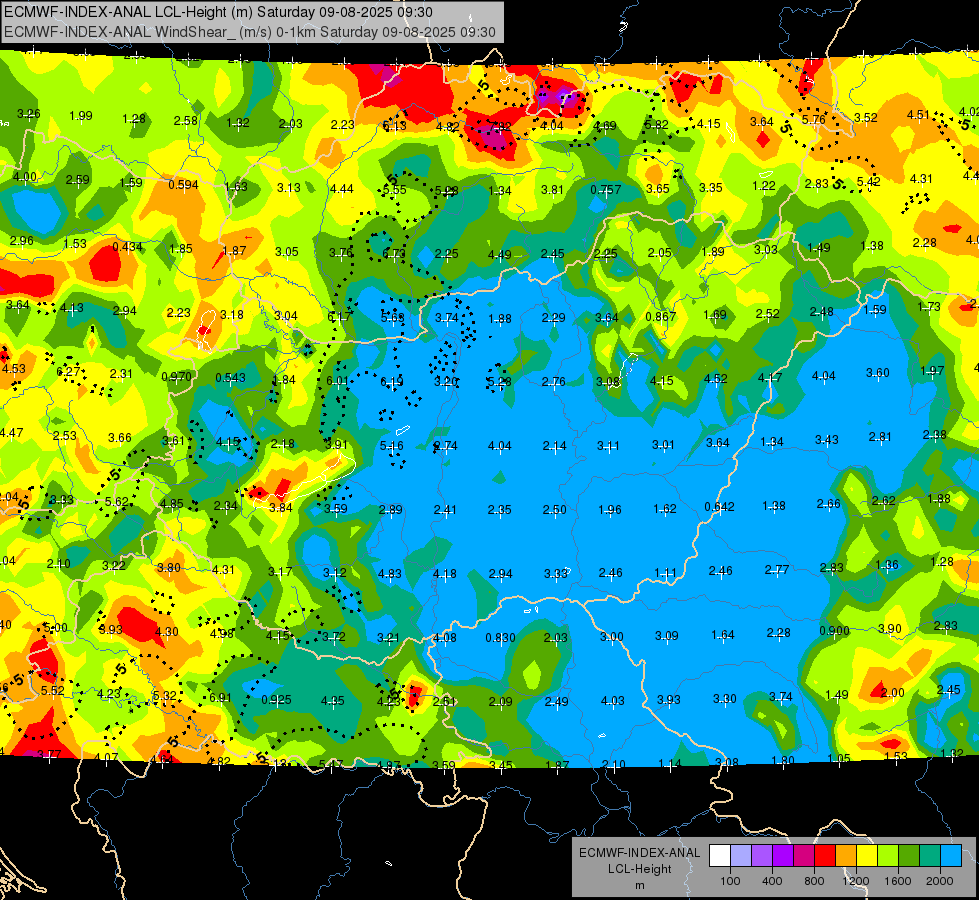Screen dimensions: 979x900
Task: Click the wind shear value '4.35'
Action: [332, 701]
